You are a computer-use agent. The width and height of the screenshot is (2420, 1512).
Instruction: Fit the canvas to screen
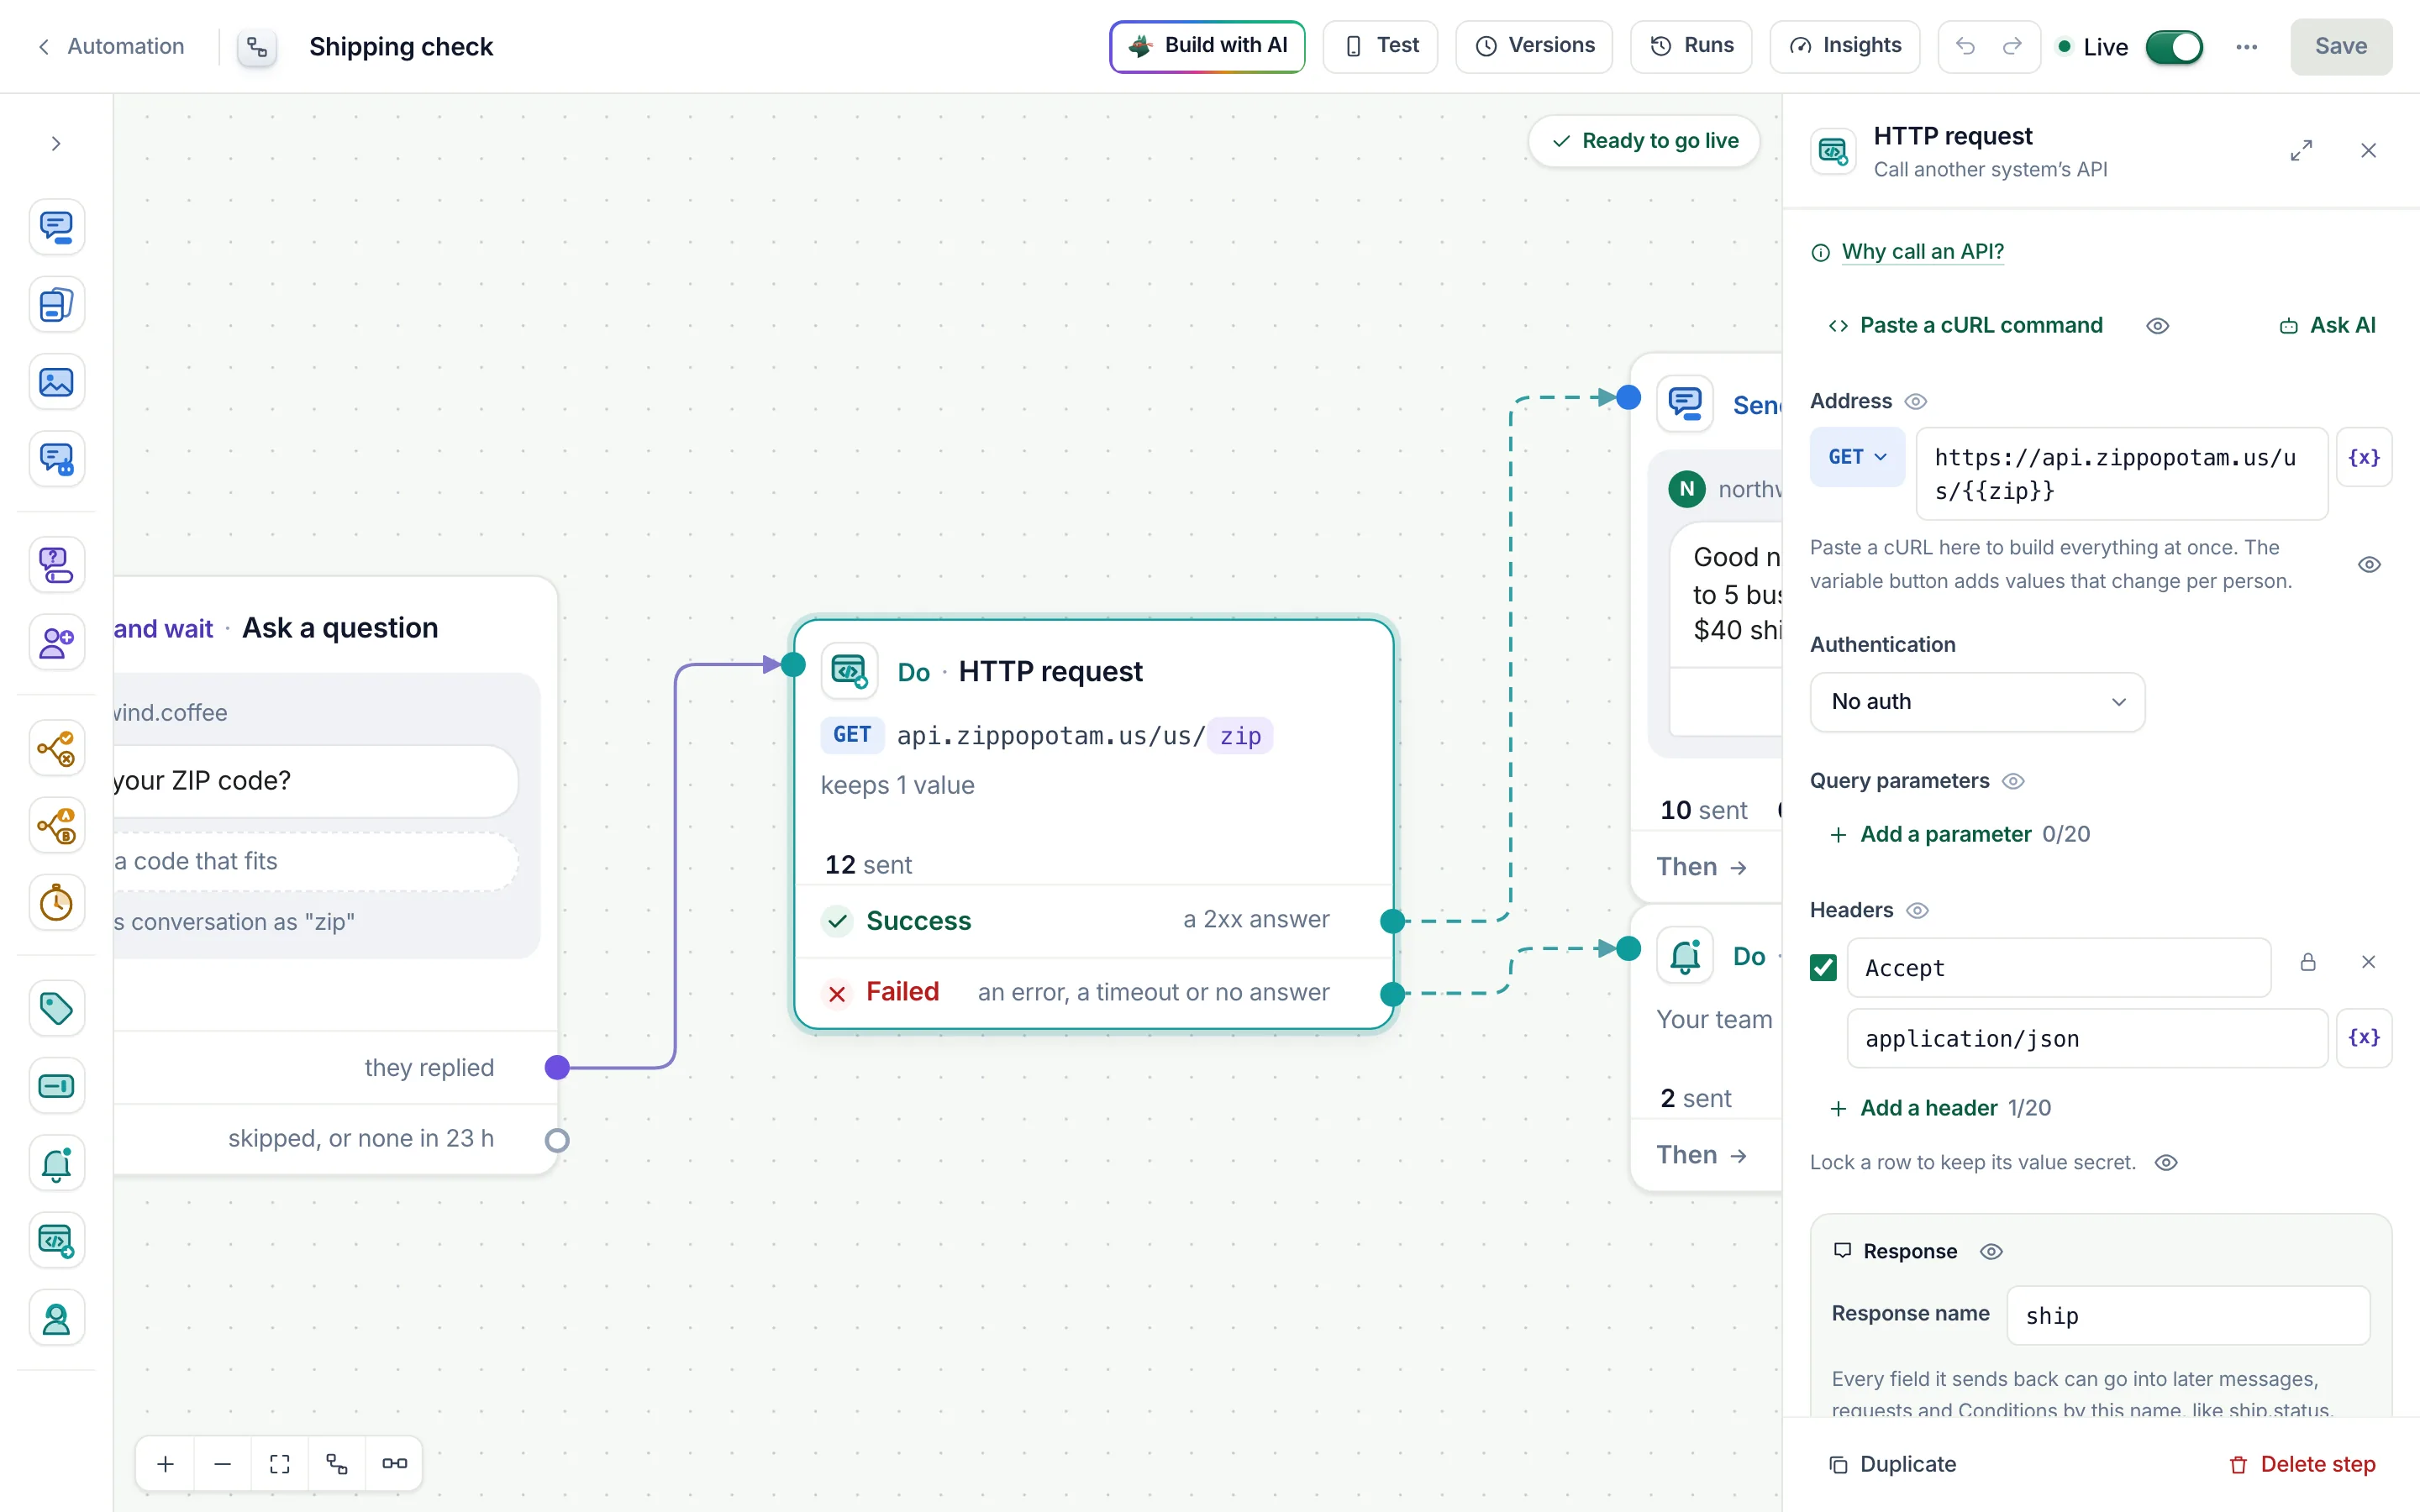click(280, 1464)
